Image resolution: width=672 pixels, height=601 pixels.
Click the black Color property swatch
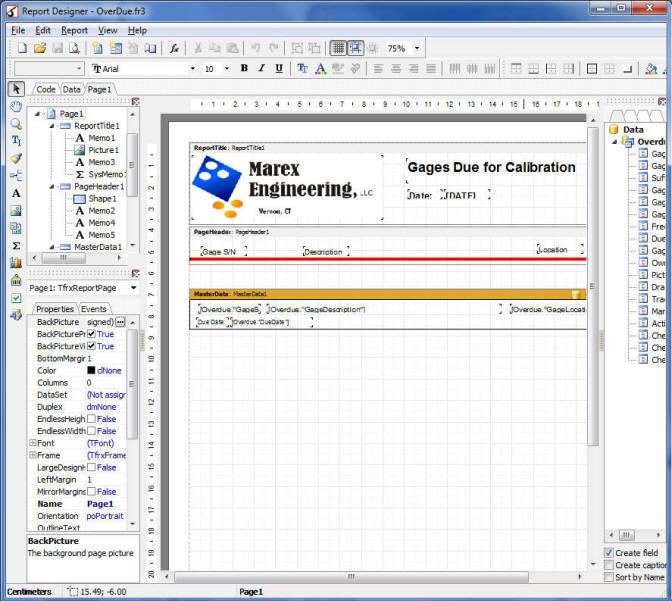tap(91, 371)
